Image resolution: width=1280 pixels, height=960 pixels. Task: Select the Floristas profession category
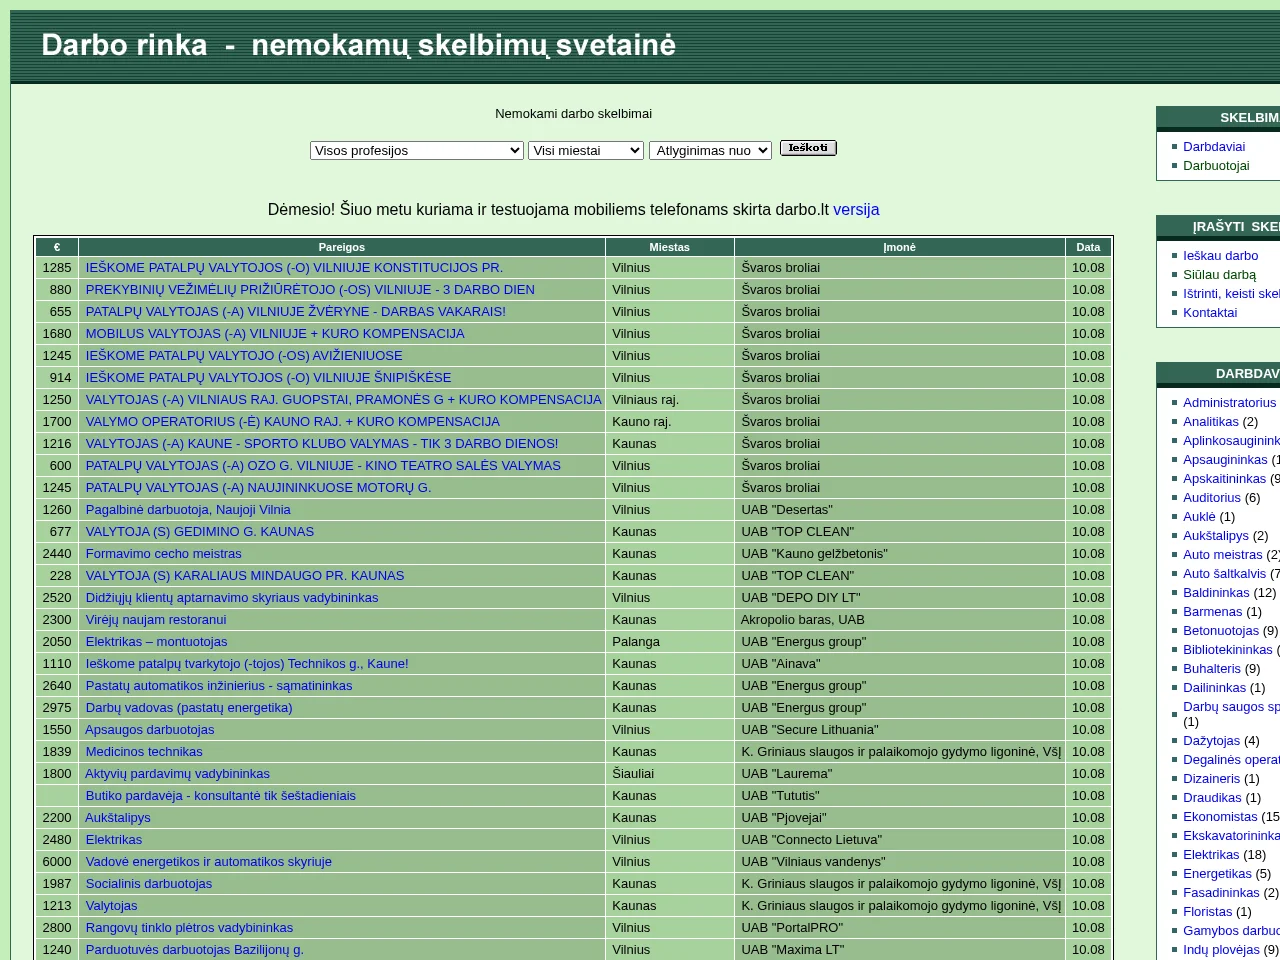coord(1208,912)
